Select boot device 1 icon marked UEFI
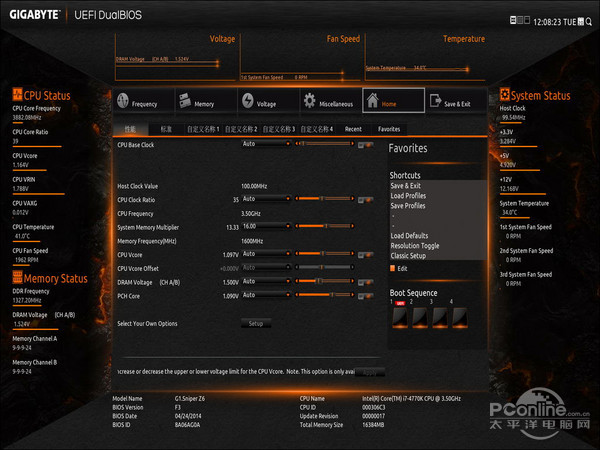The height and width of the screenshot is (450, 600). [400, 318]
